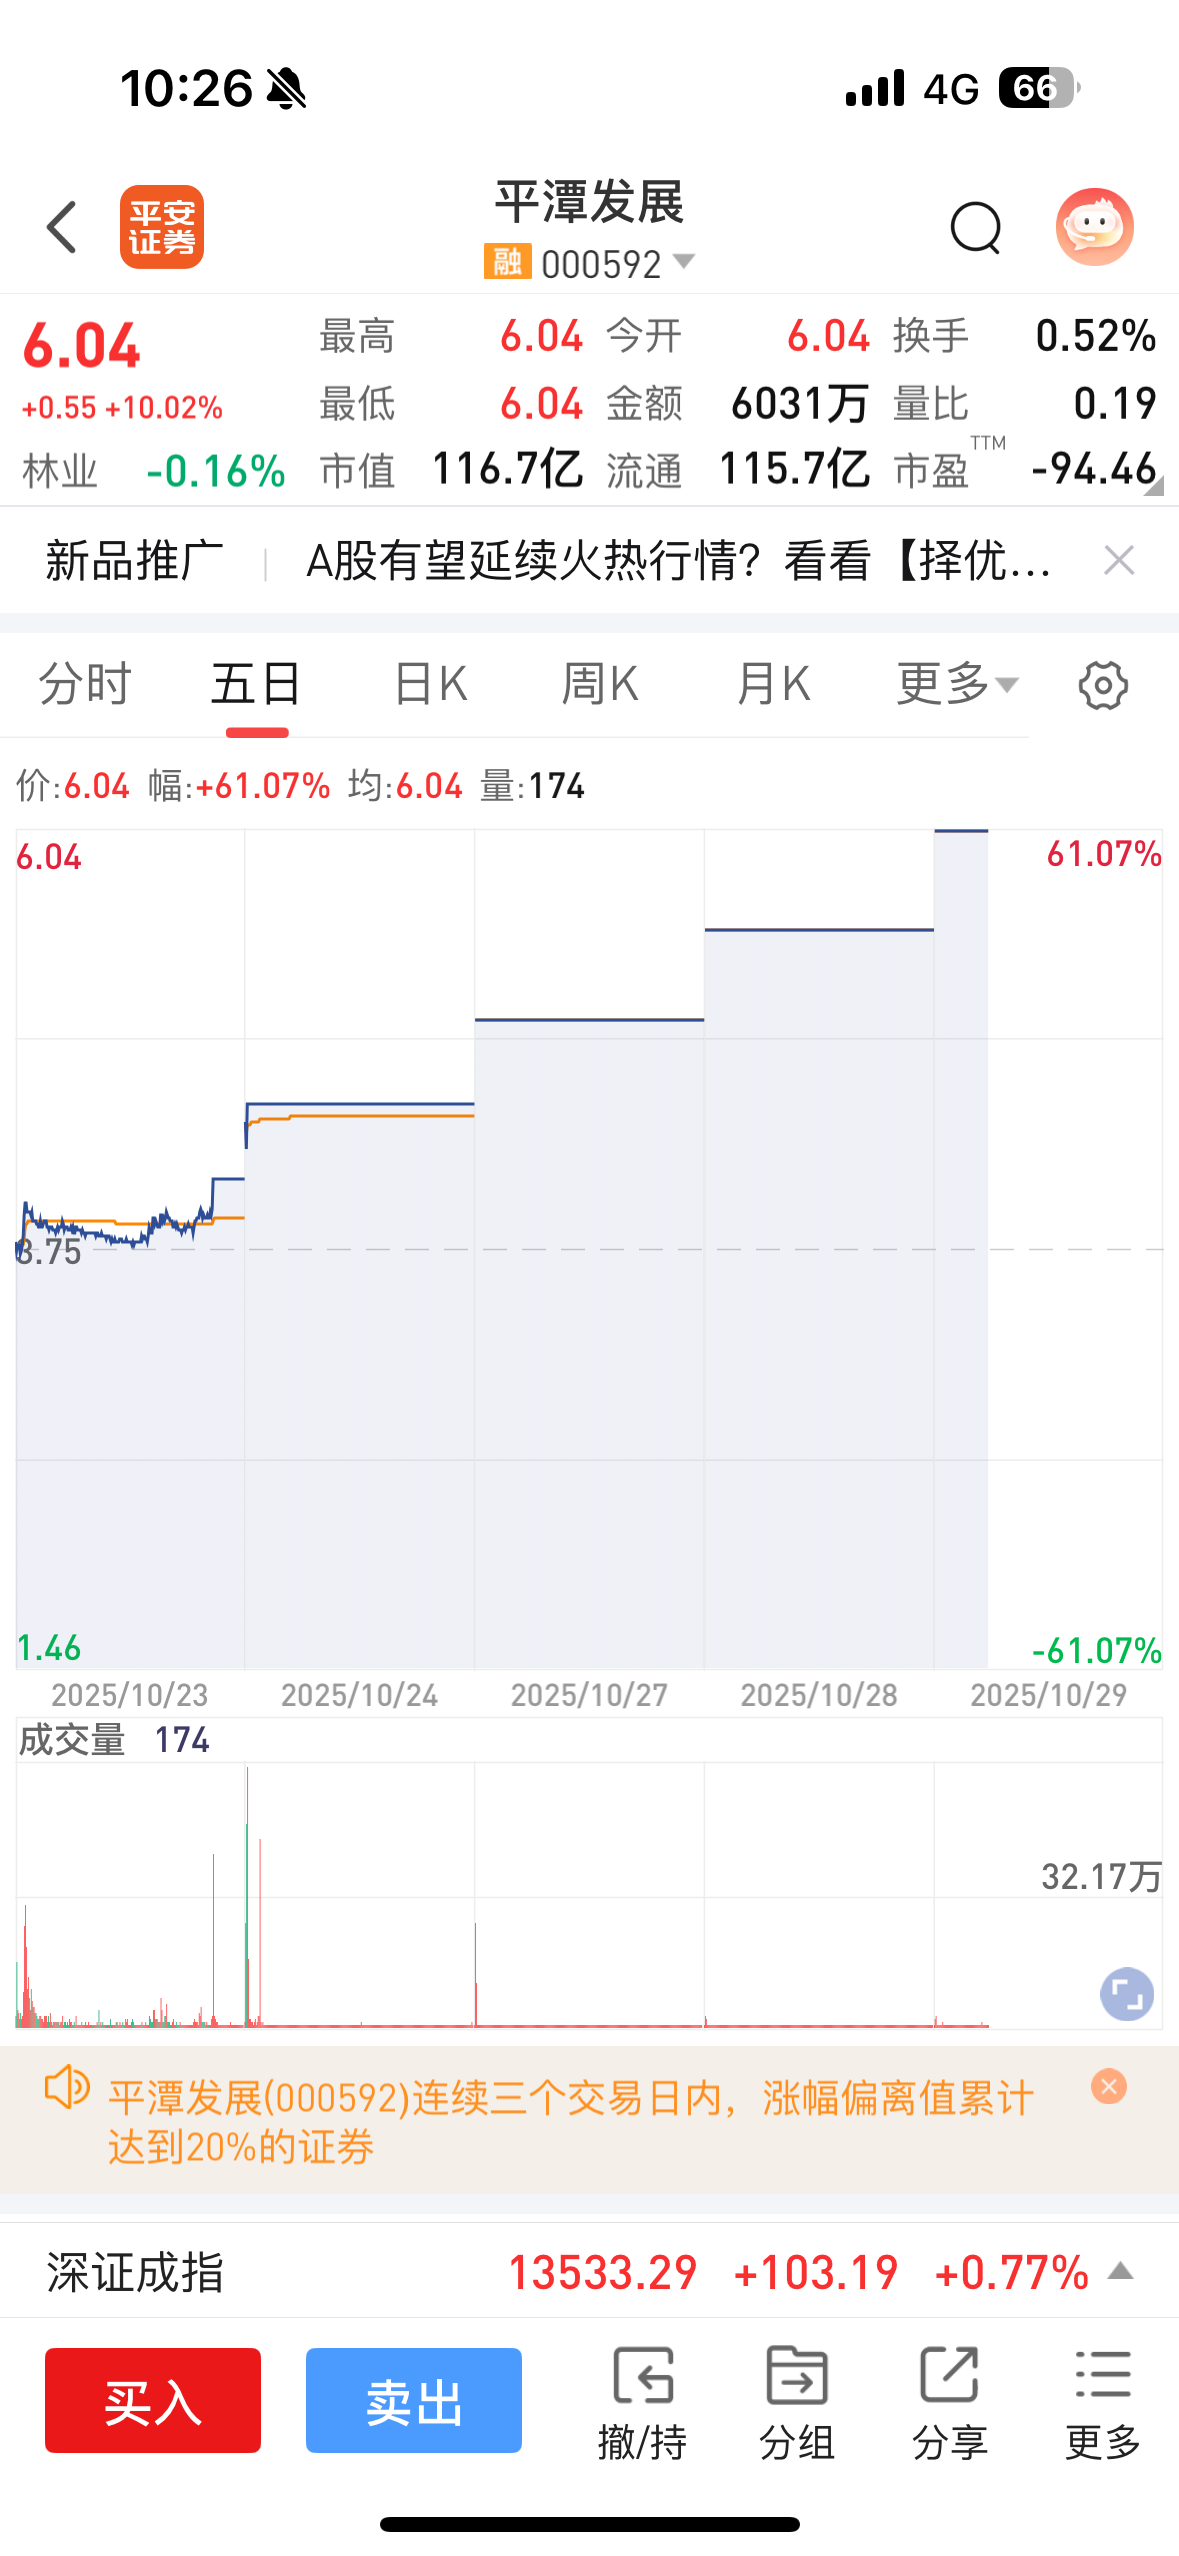
Task: Close the orange price deviation alert
Action: [1109, 2086]
